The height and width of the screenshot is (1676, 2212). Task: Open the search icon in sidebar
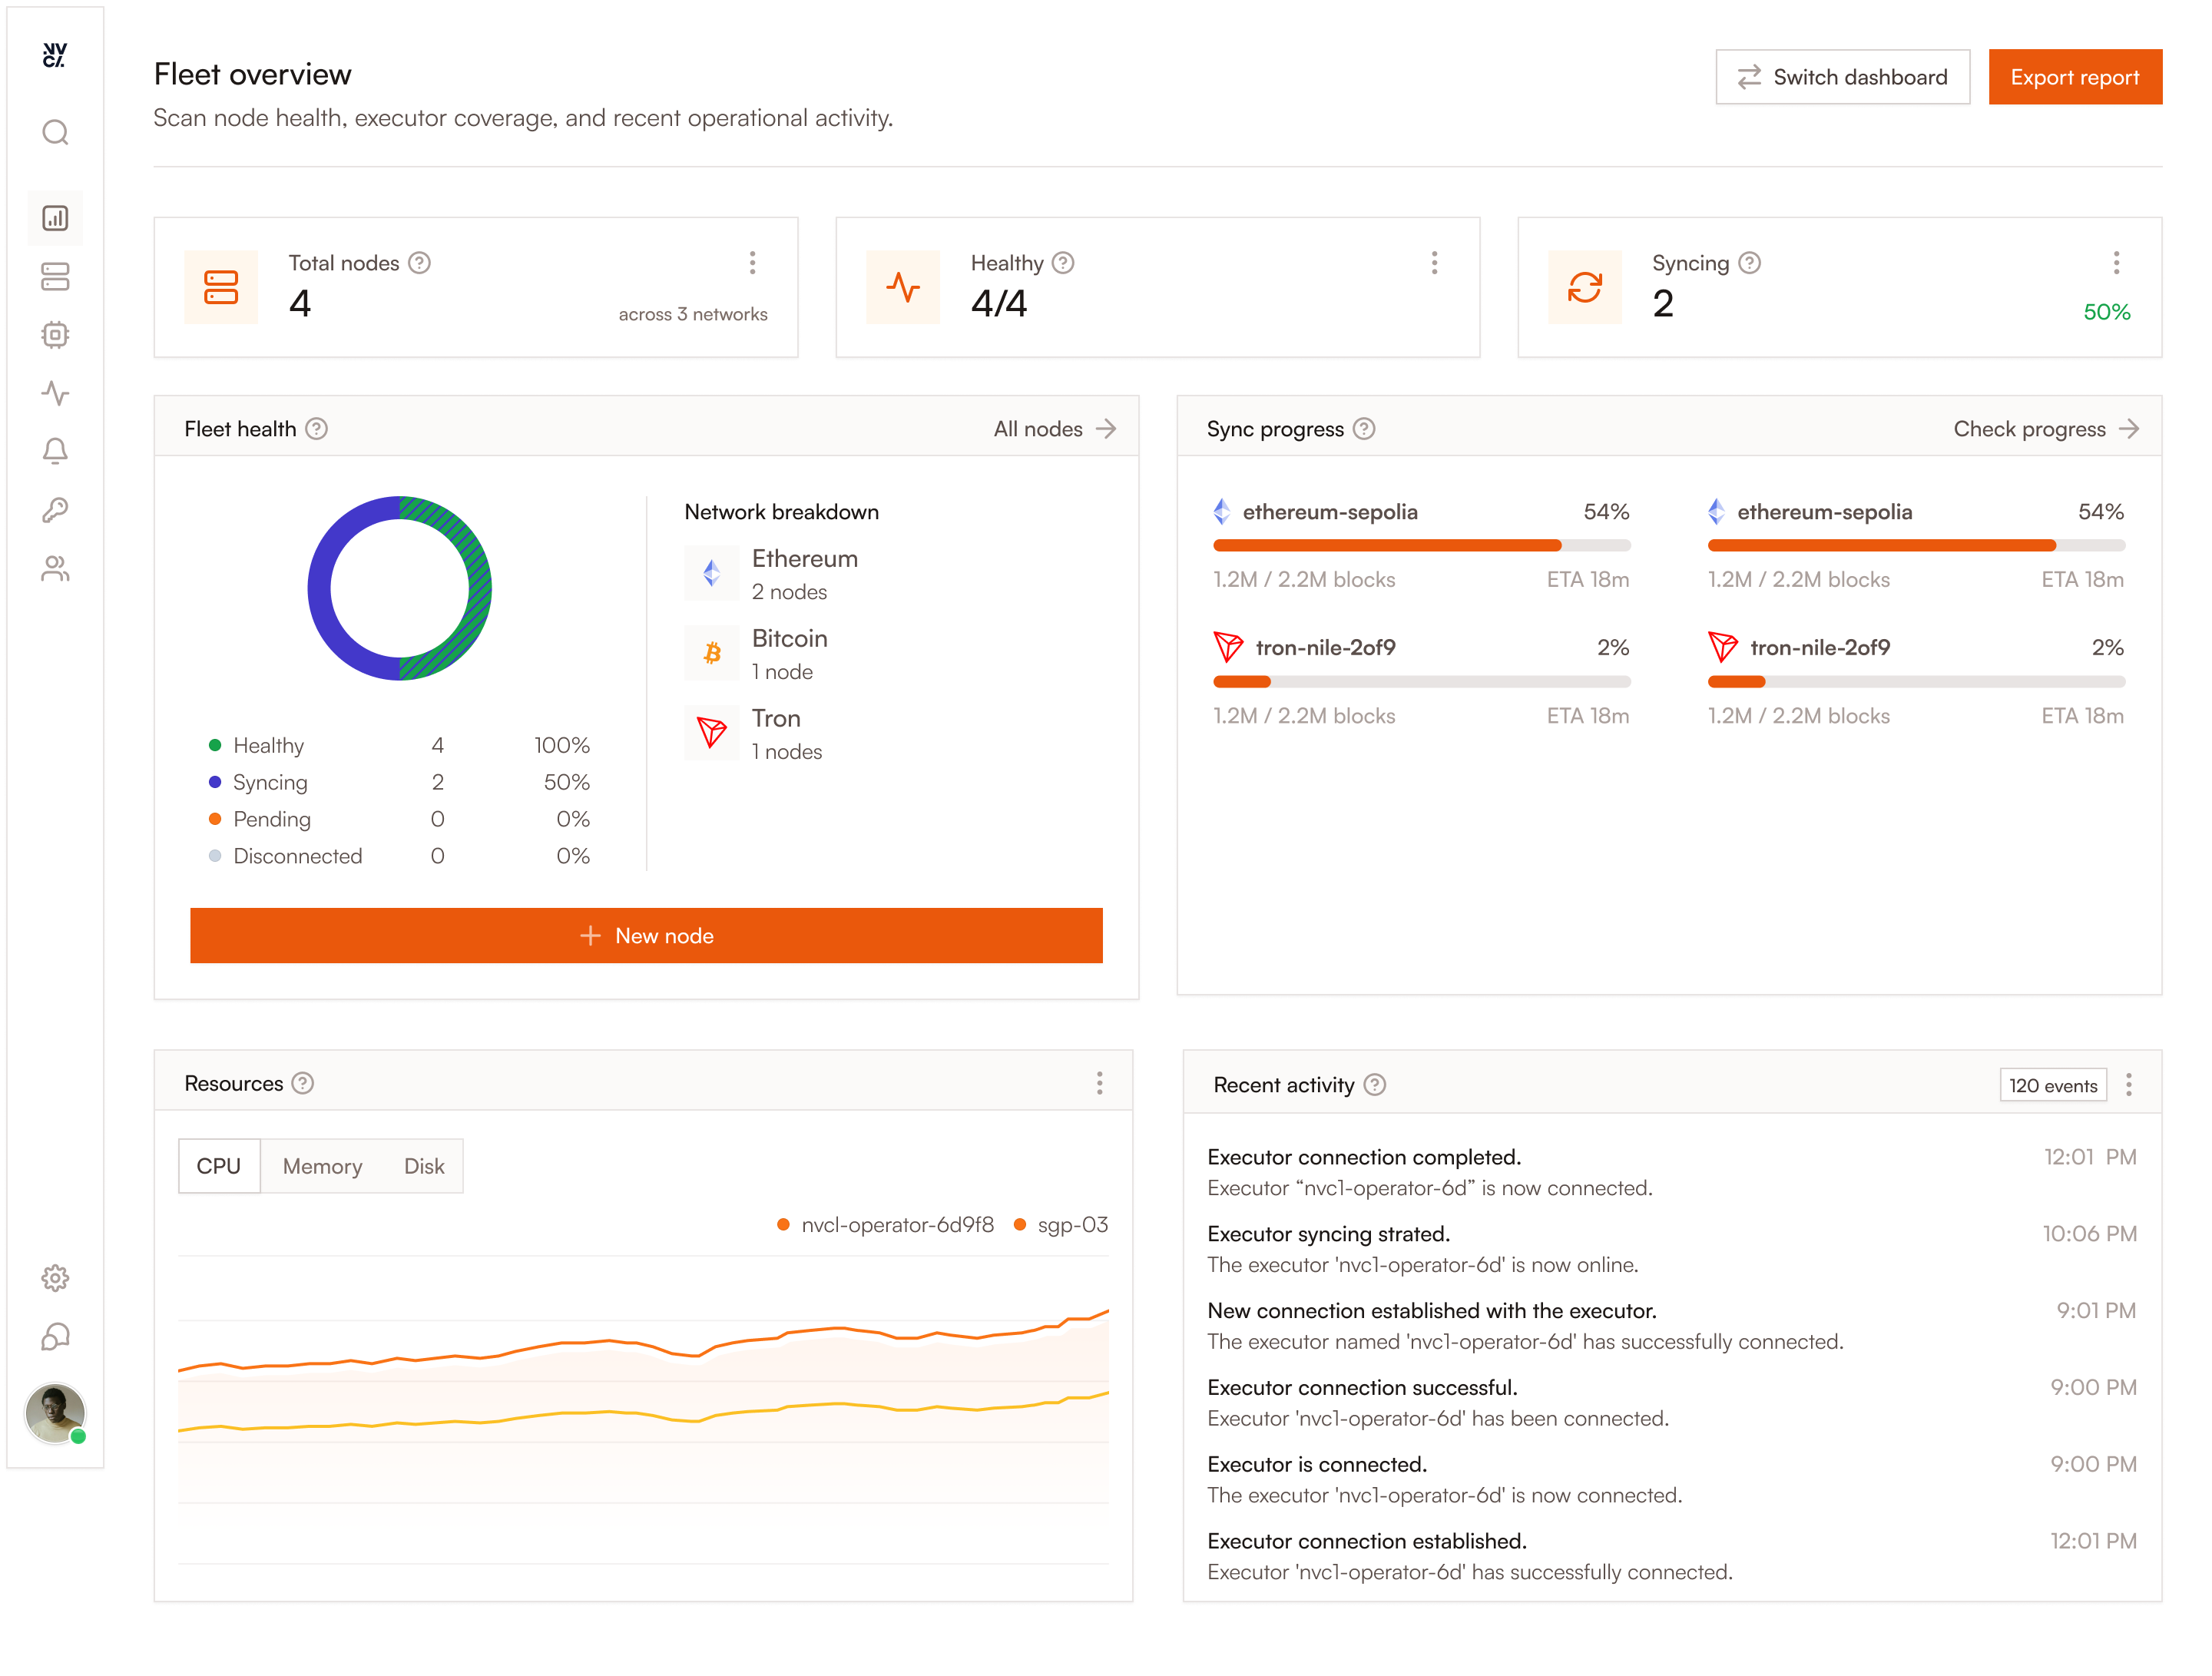55,132
